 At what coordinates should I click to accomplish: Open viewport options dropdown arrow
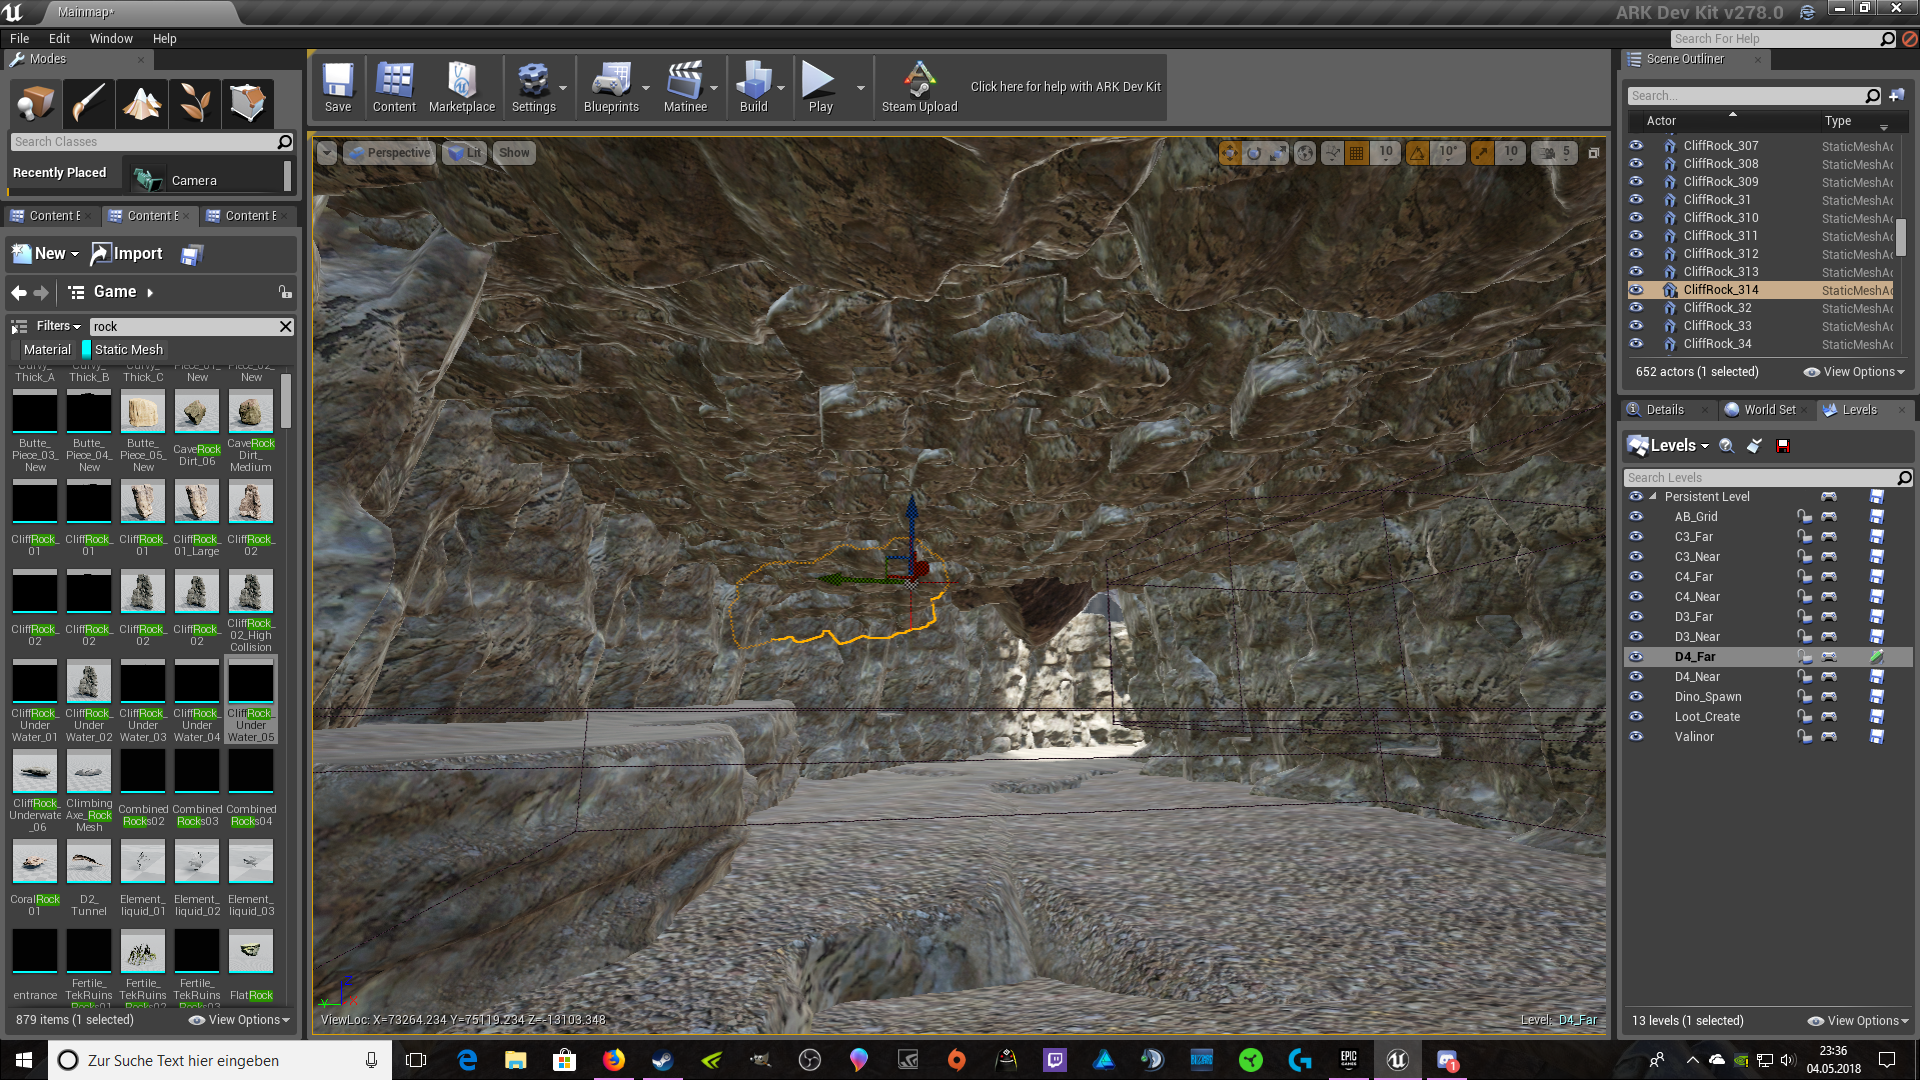pos(327,153)
